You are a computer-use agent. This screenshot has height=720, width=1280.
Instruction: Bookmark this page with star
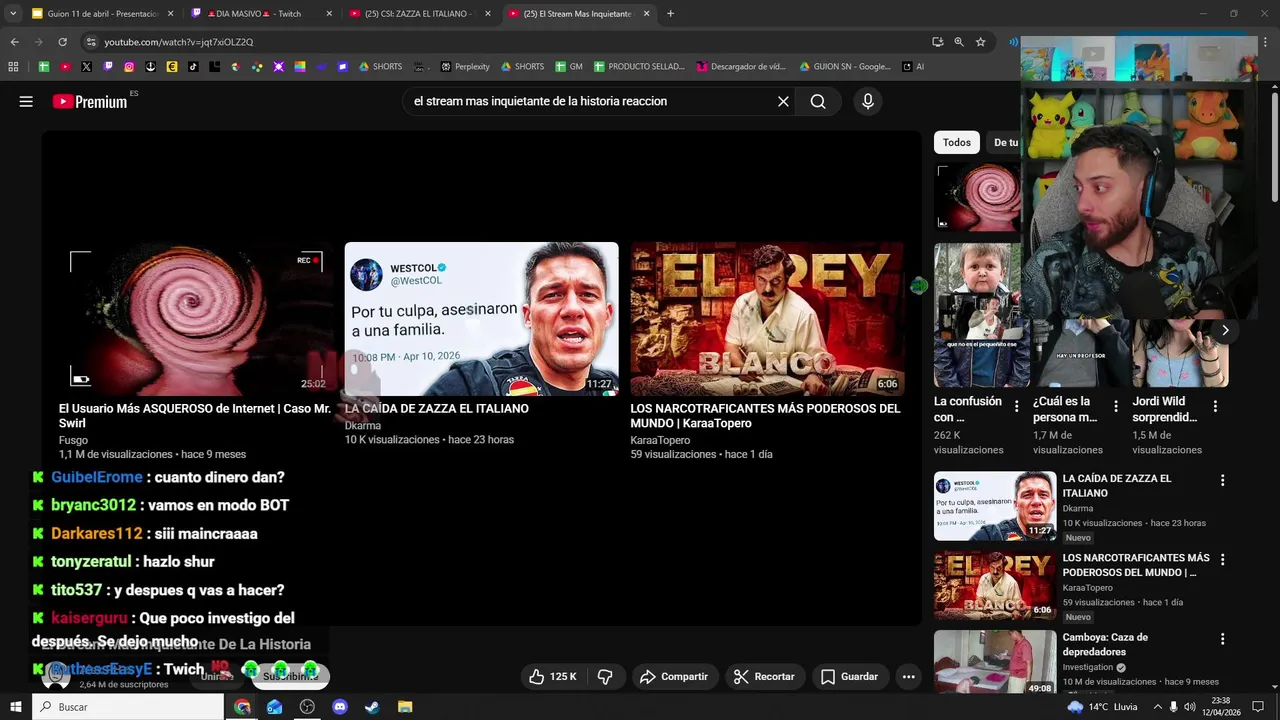tap(980, 42)
